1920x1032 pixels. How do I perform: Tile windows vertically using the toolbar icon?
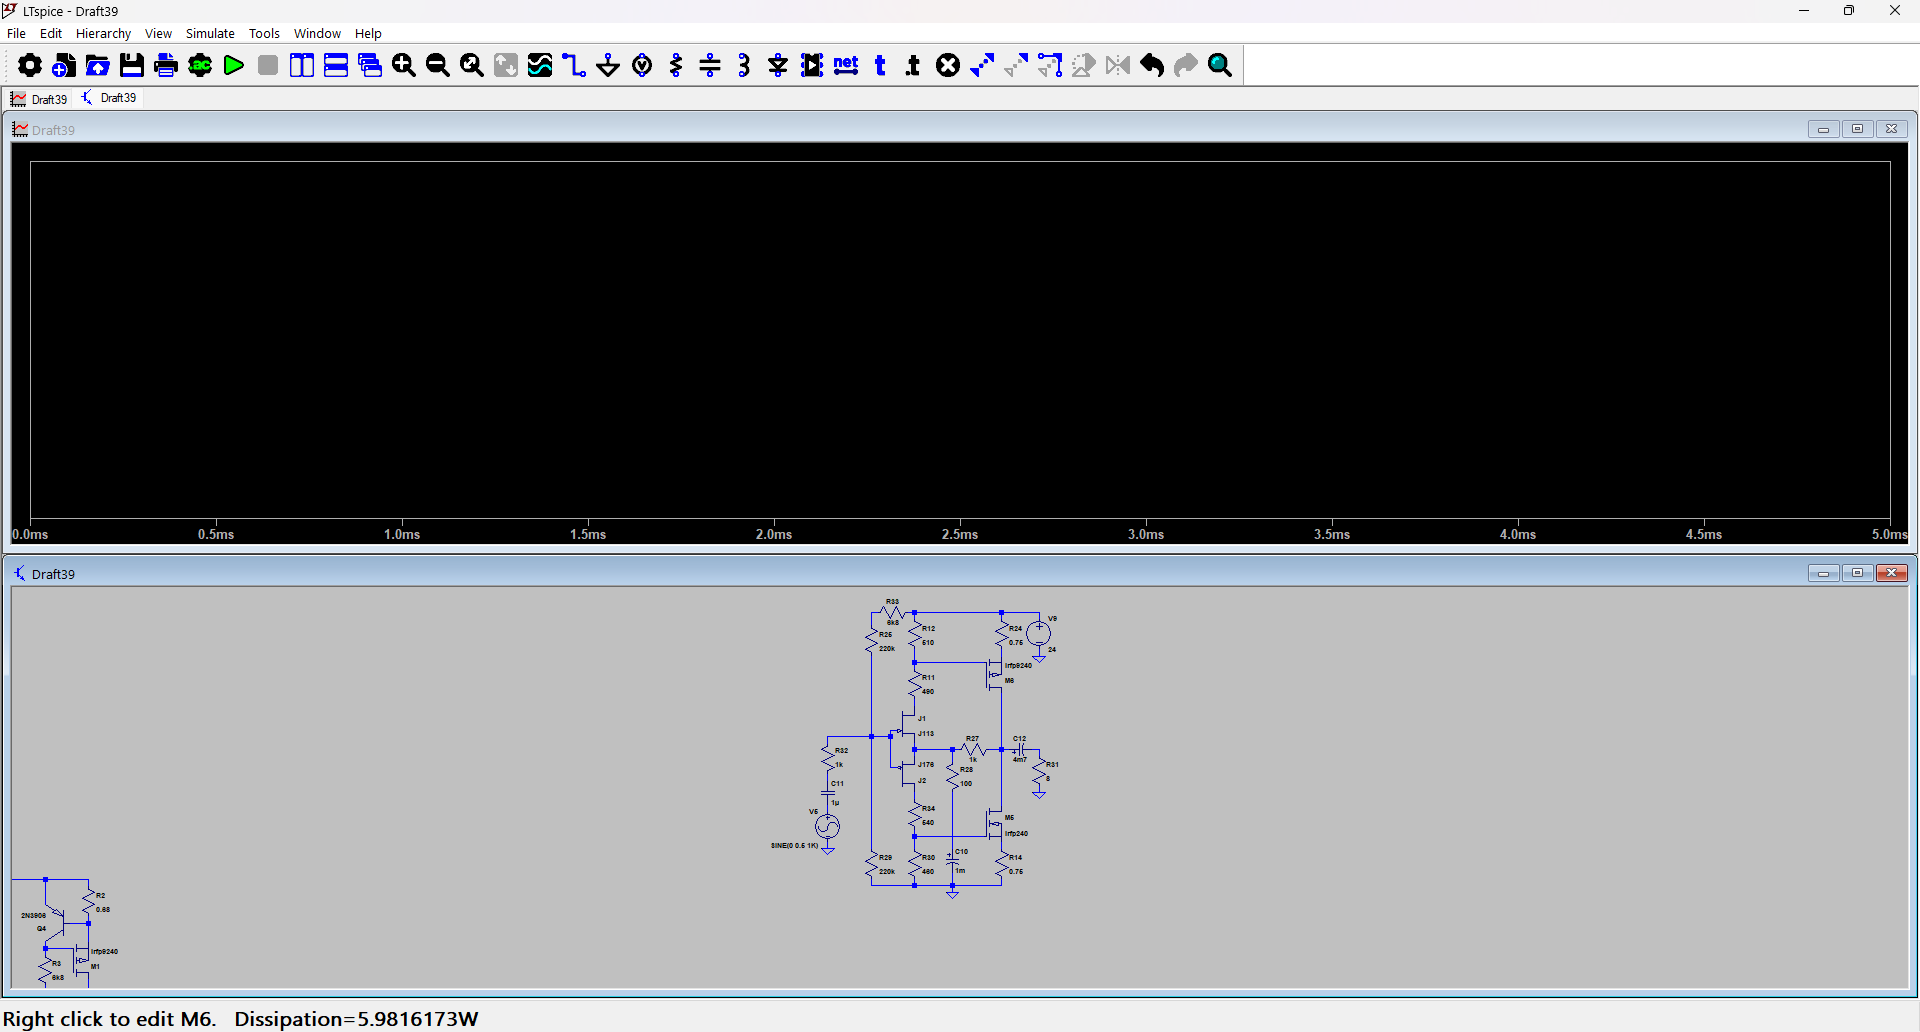coord(302,66)
